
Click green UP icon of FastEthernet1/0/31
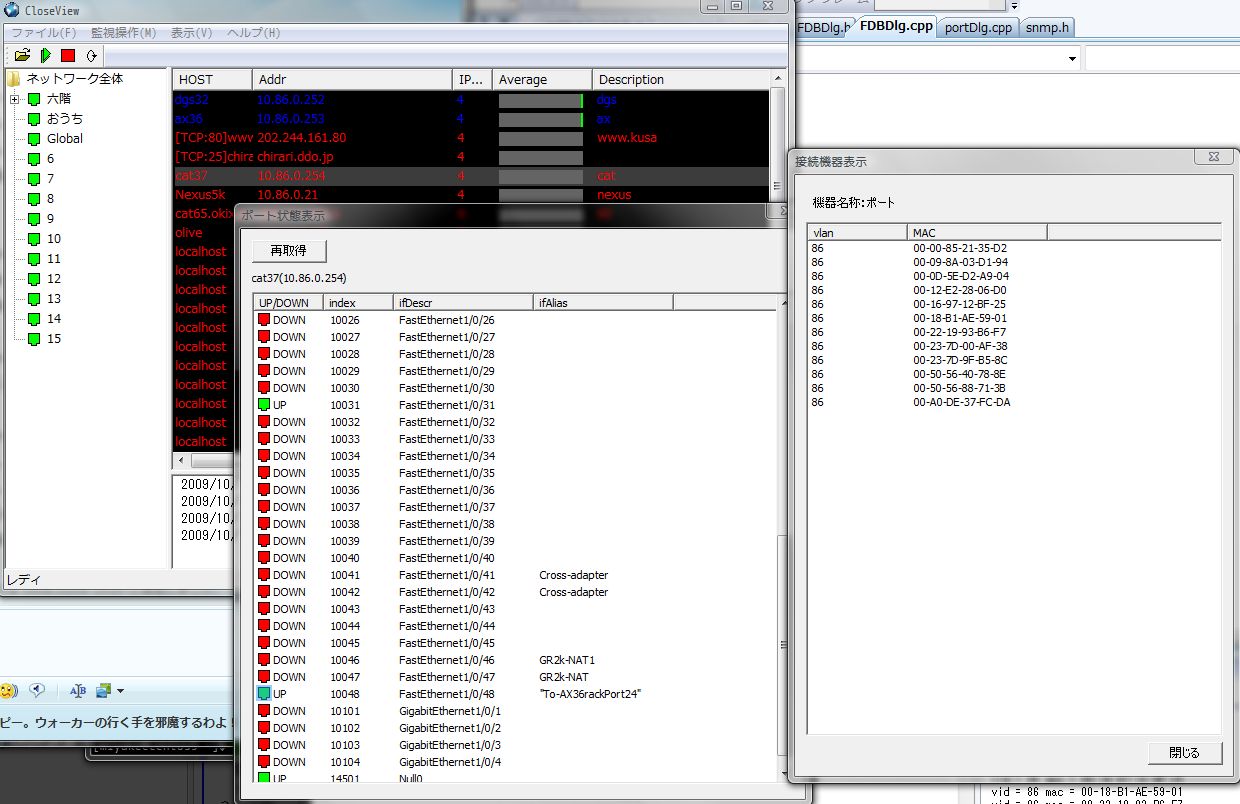264,405
